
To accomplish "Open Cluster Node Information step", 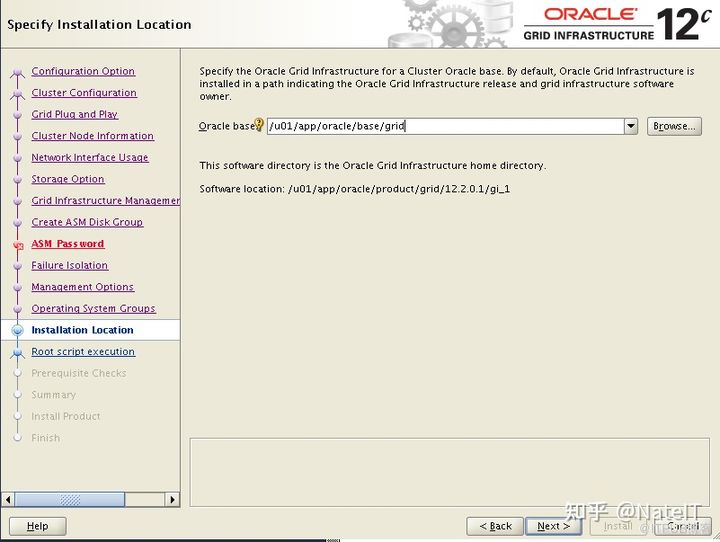I will [x=93, y=136].
